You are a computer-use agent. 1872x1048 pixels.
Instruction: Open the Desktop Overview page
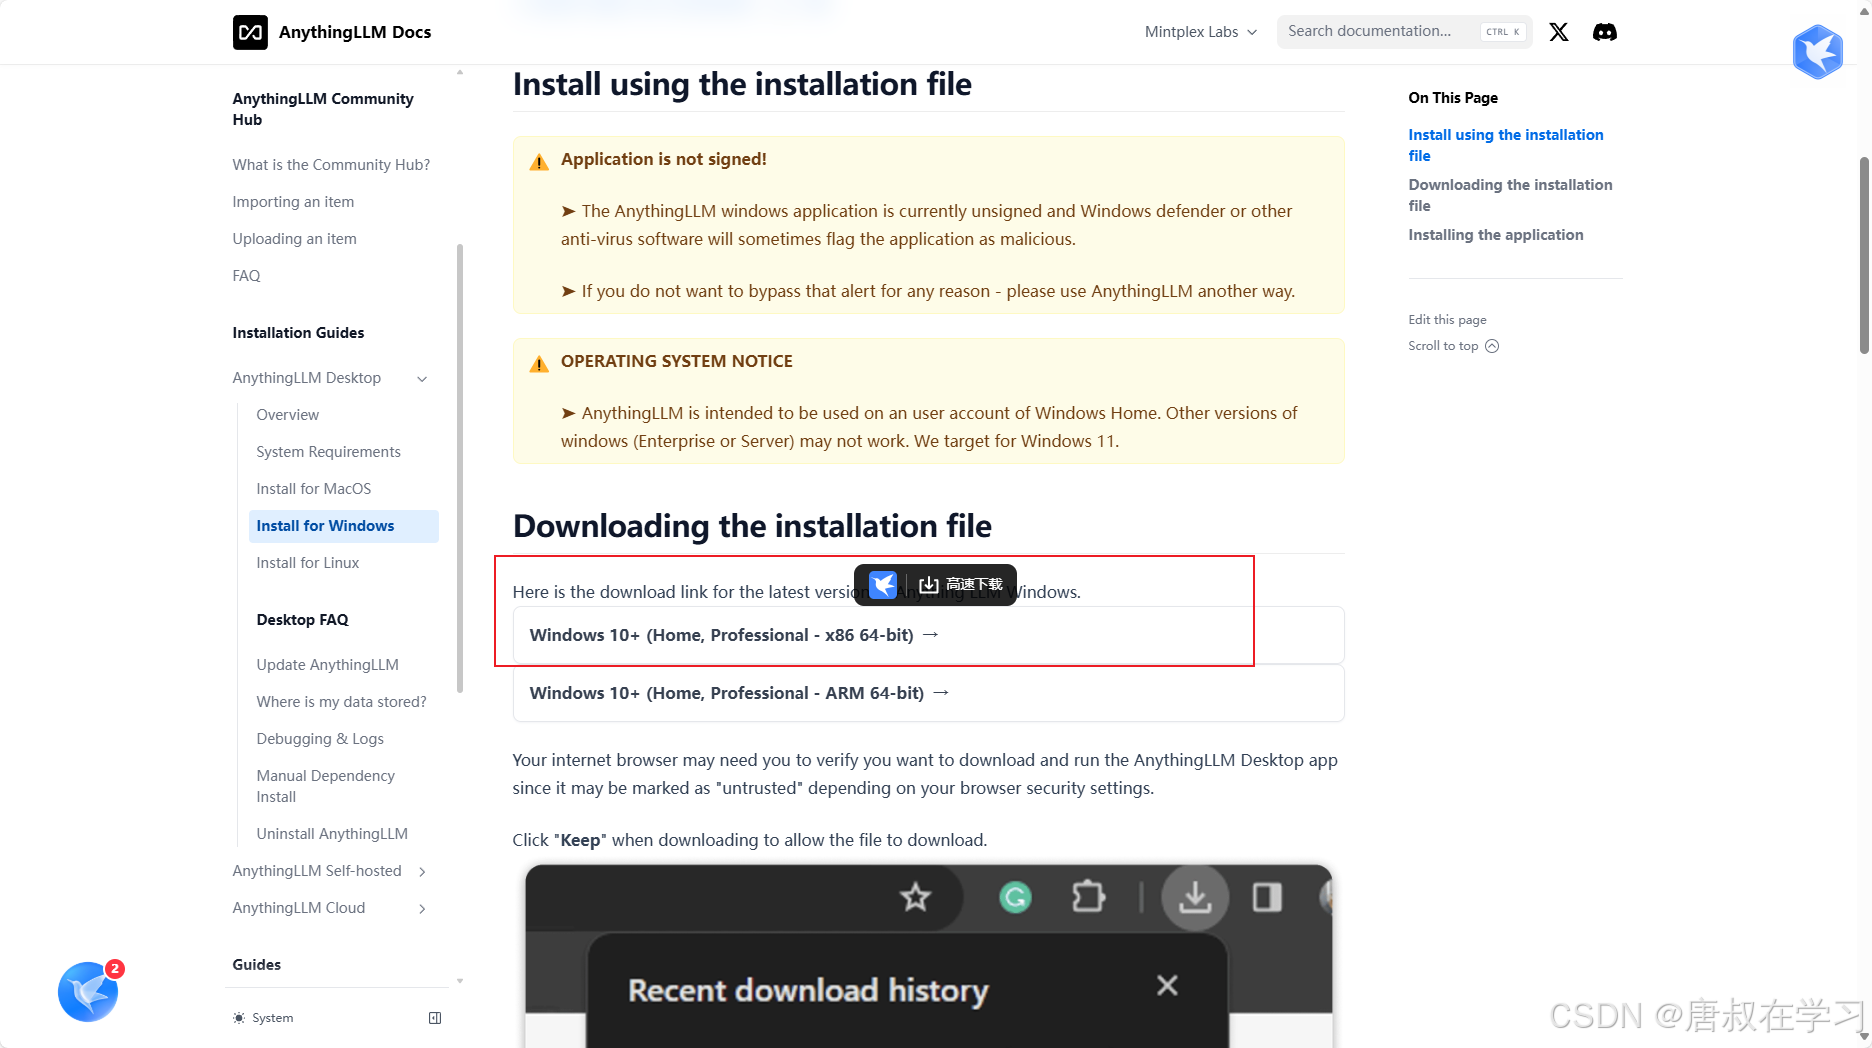[287, 415]
